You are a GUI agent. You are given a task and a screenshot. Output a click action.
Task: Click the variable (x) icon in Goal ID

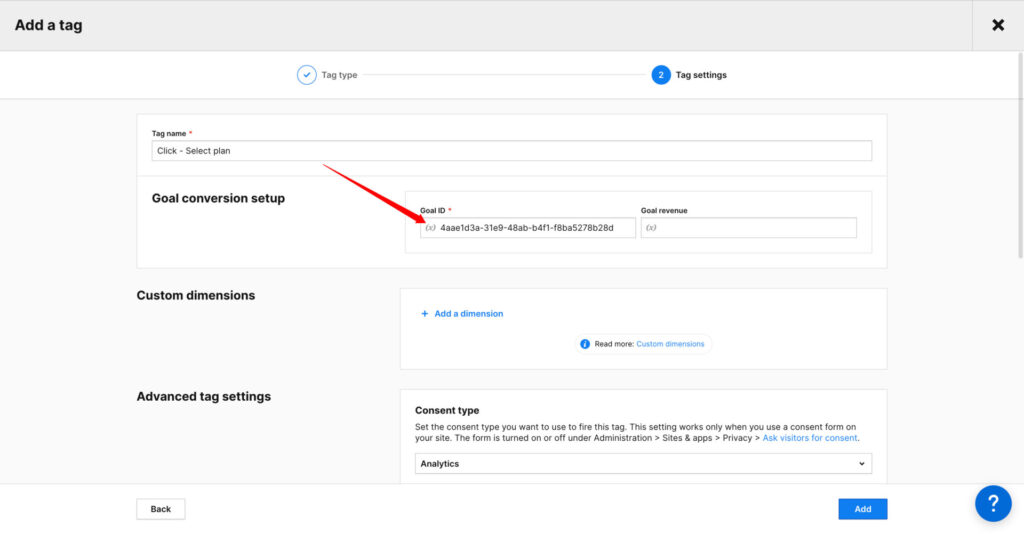[430, 228]
